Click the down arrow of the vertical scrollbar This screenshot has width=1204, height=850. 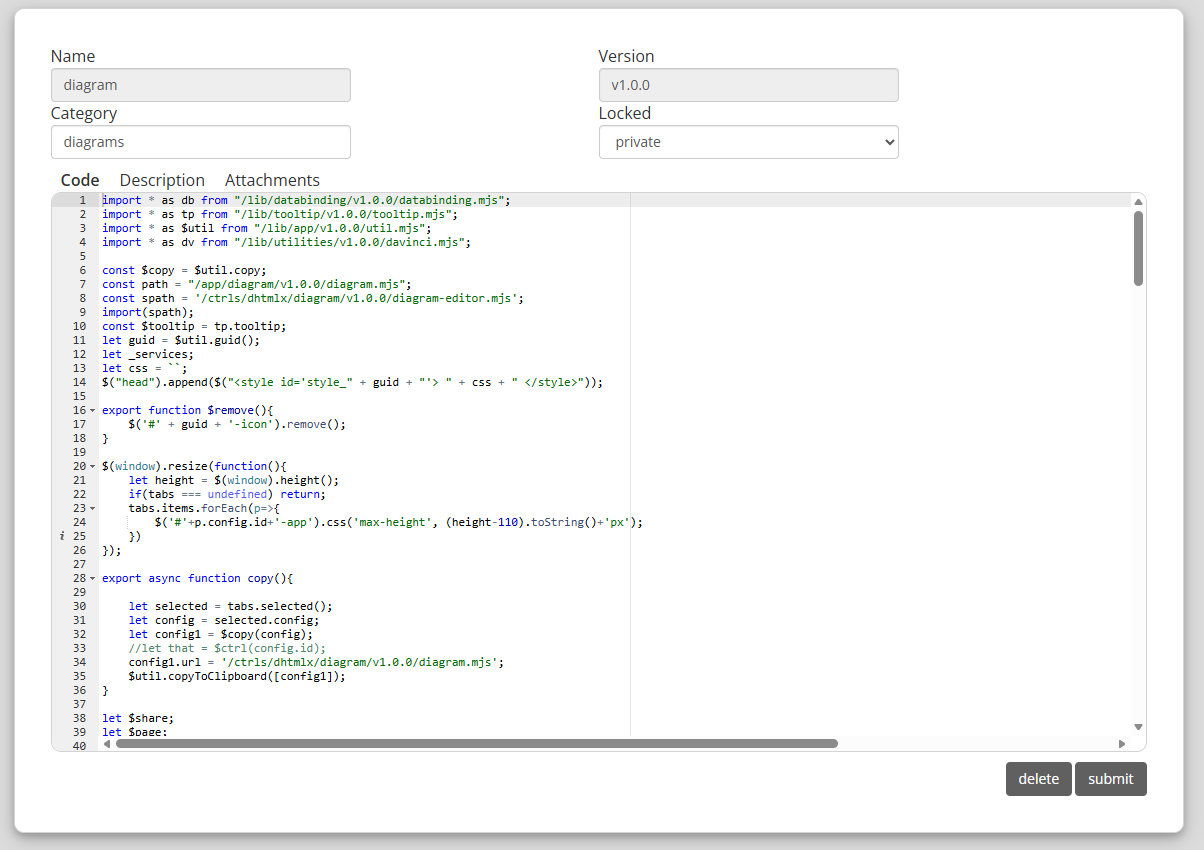pos(1138,727)
